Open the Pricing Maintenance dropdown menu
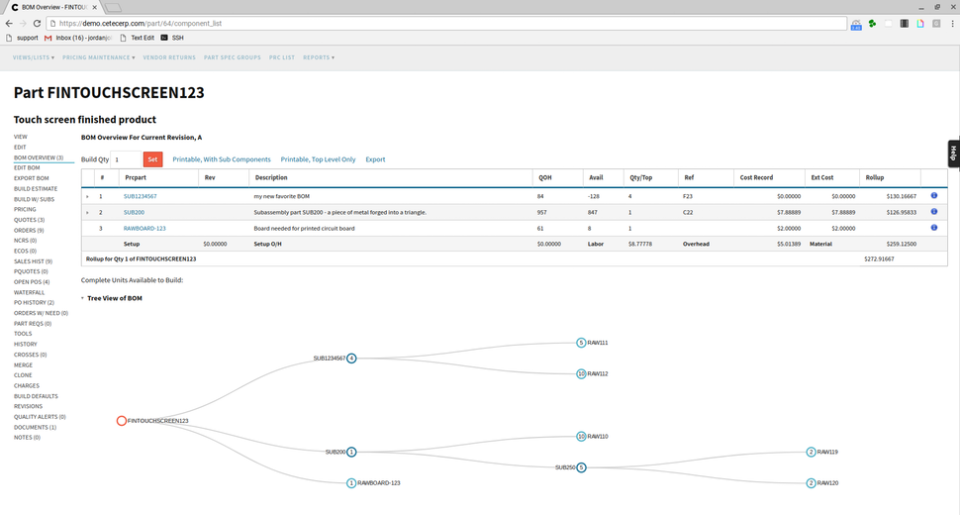The image size is (960, 515). point(99,58)
